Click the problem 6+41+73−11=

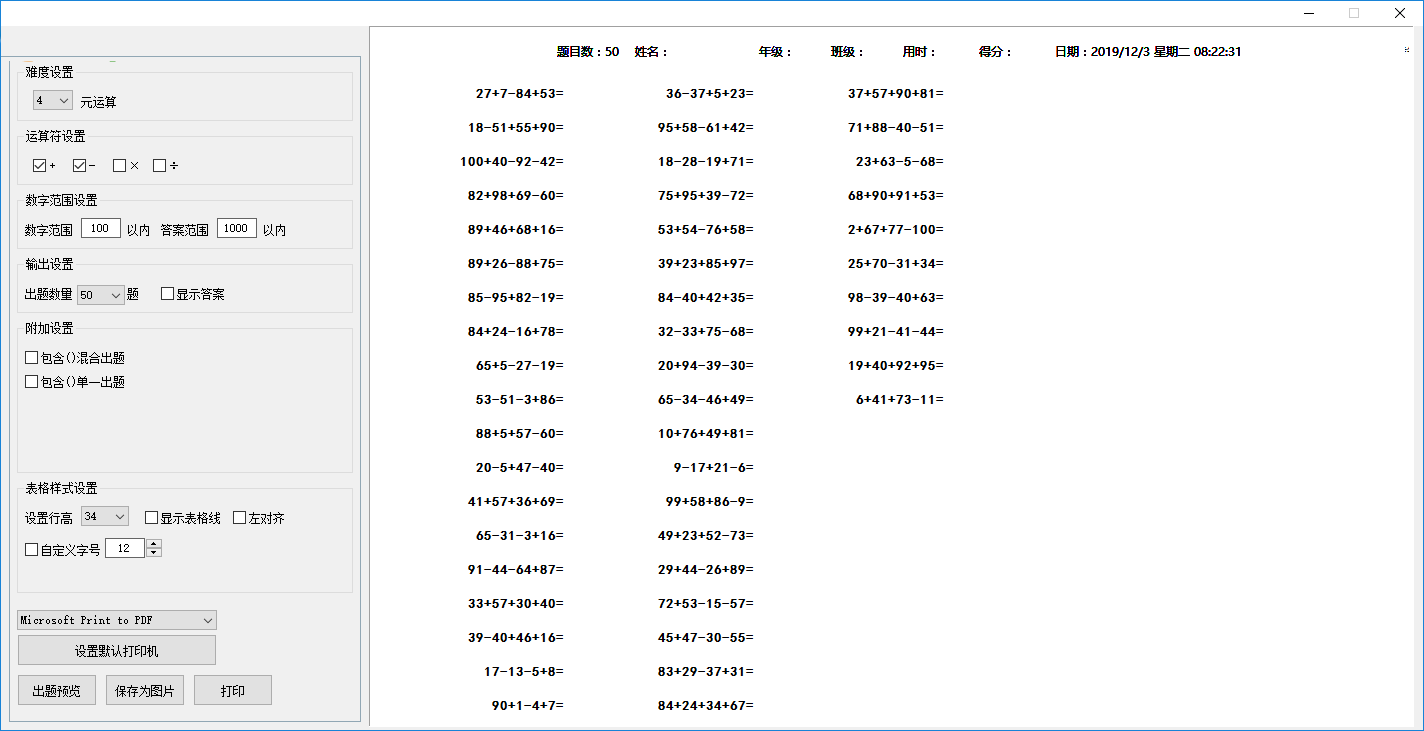[x=900, y=400]
